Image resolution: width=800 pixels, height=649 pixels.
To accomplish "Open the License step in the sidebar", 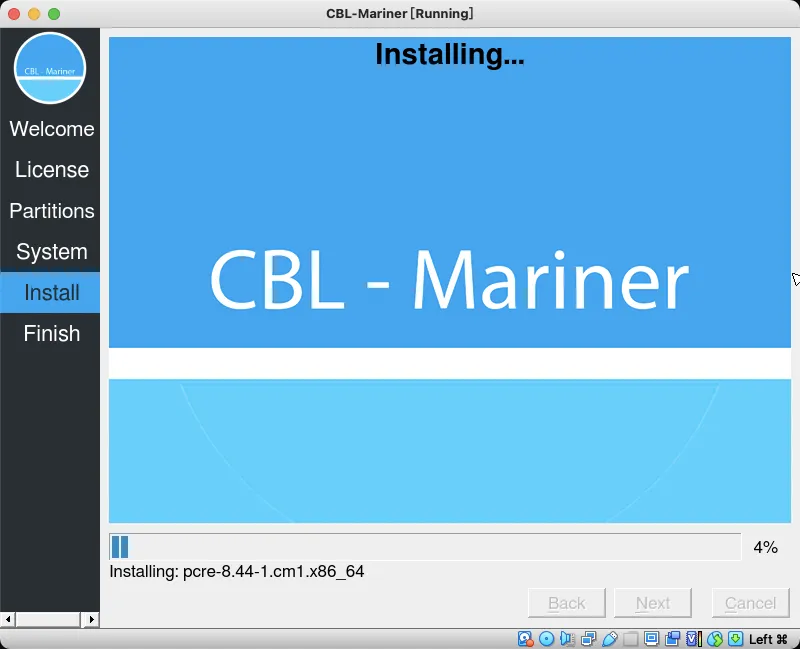I will 51,170.
